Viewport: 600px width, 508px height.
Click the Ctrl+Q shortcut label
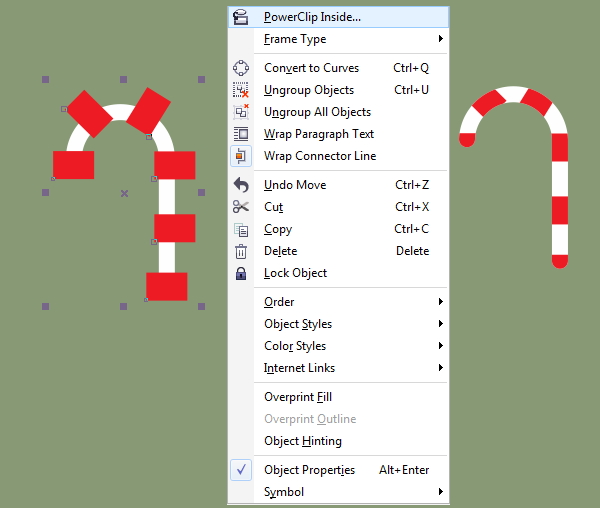coord(411,68)
